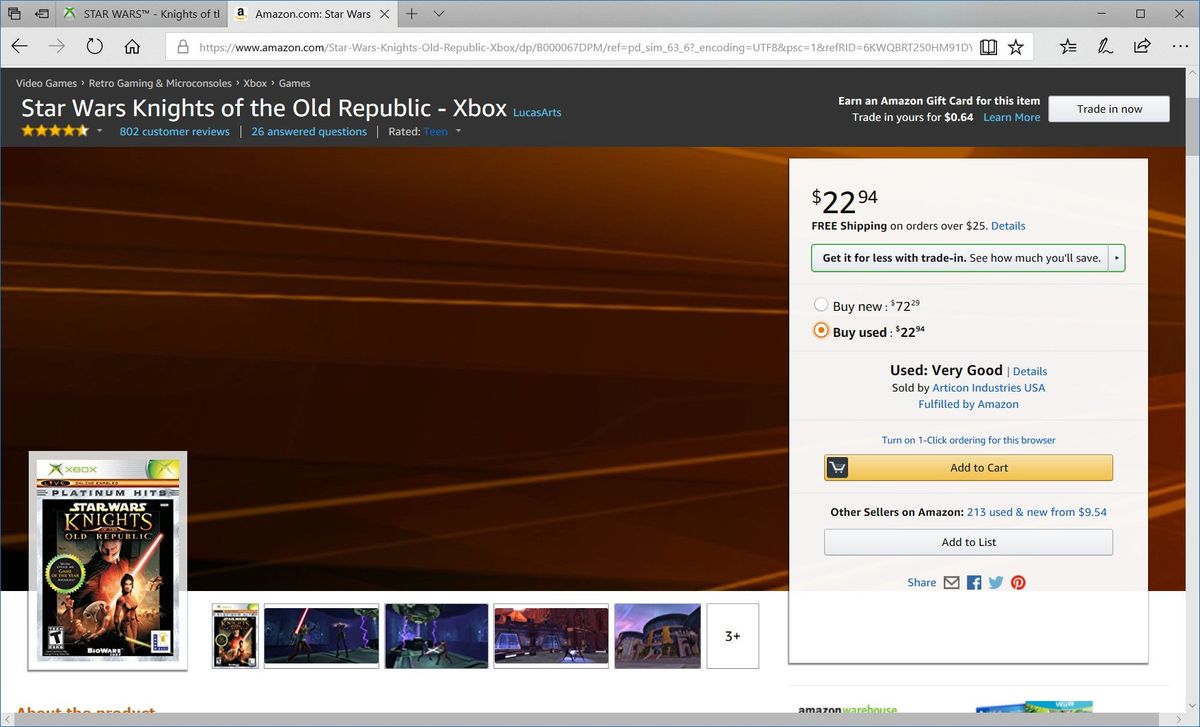Open the LucasArts brand link
1200x727 pixels.
(x=537, y=113)
